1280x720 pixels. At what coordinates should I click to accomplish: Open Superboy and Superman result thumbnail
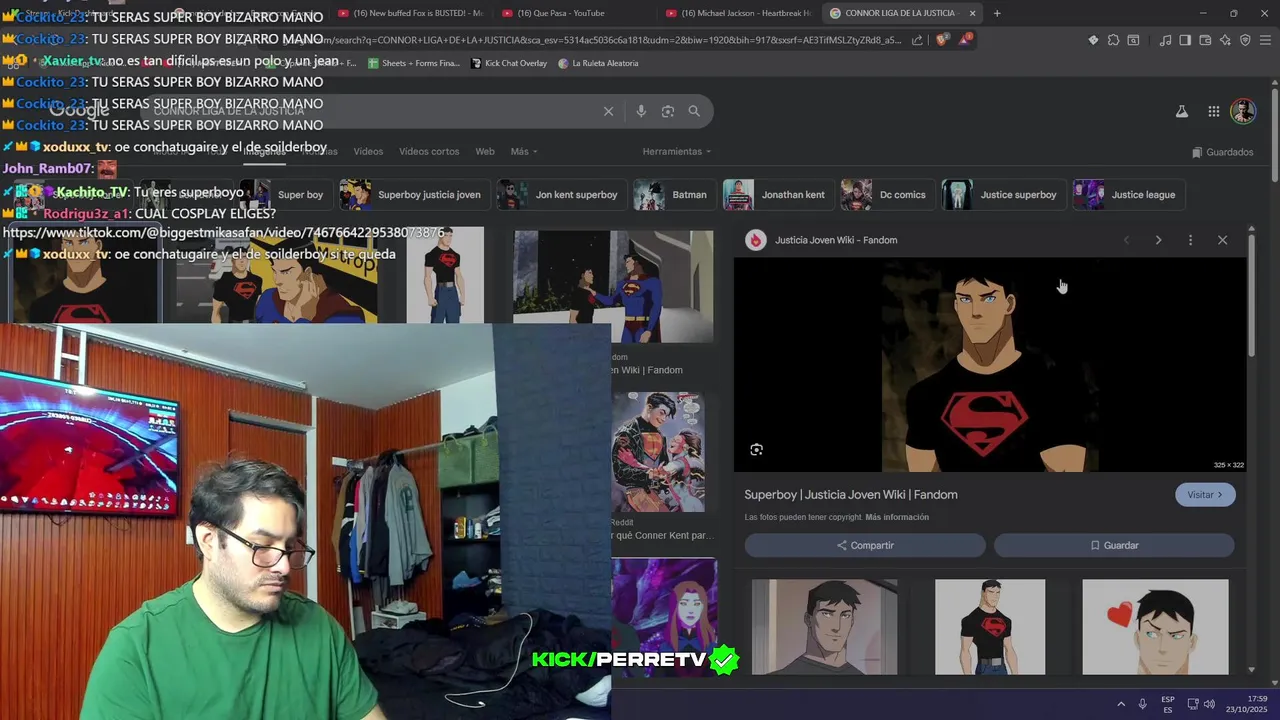[613, 285]
